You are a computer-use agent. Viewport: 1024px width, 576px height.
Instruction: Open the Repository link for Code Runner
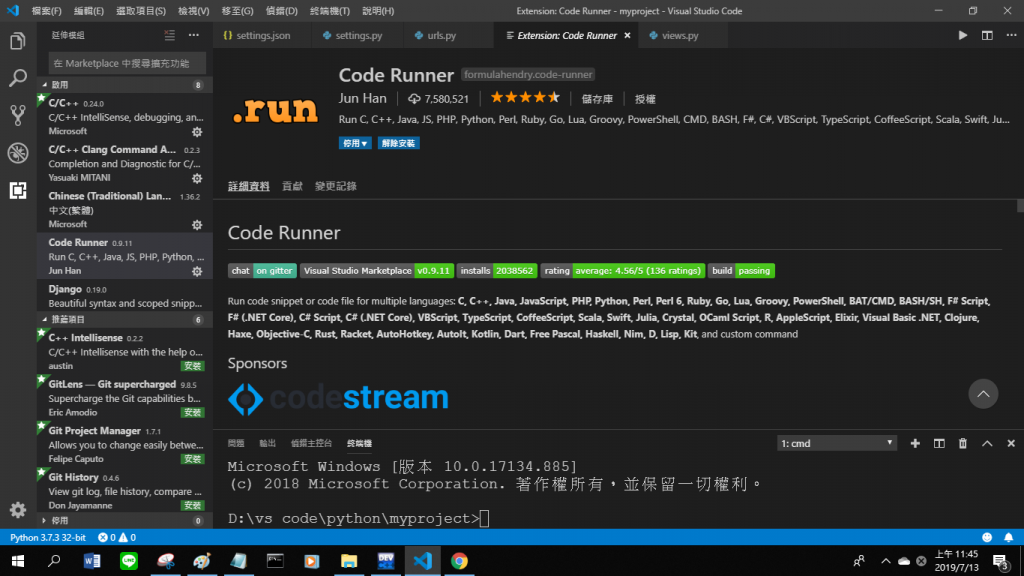pyautogui.click(x=597, y=99)
